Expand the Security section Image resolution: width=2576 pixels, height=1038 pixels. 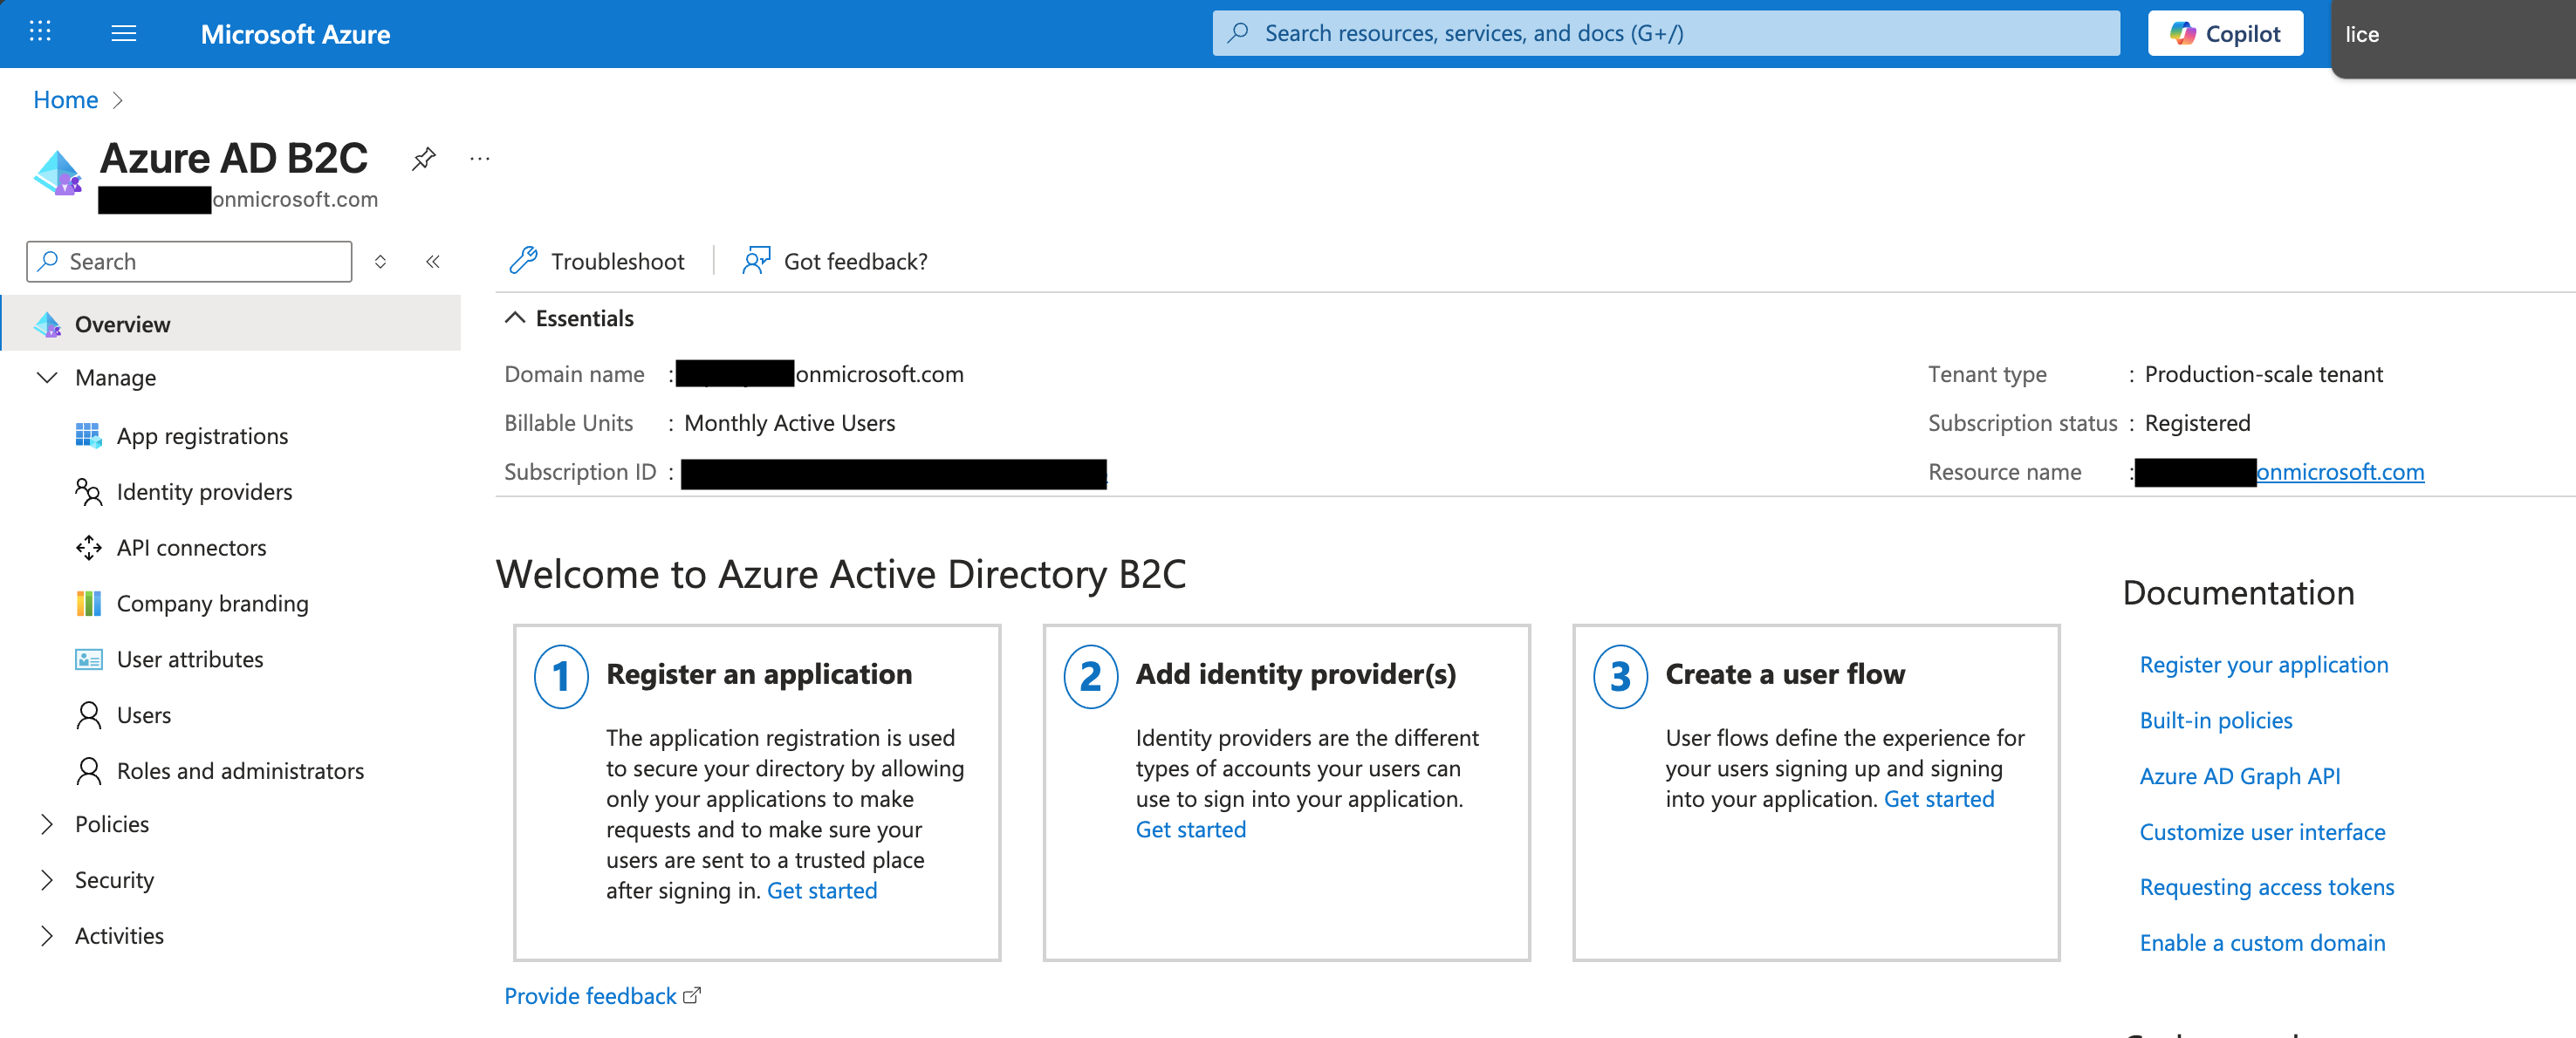[x=47, y=881]
